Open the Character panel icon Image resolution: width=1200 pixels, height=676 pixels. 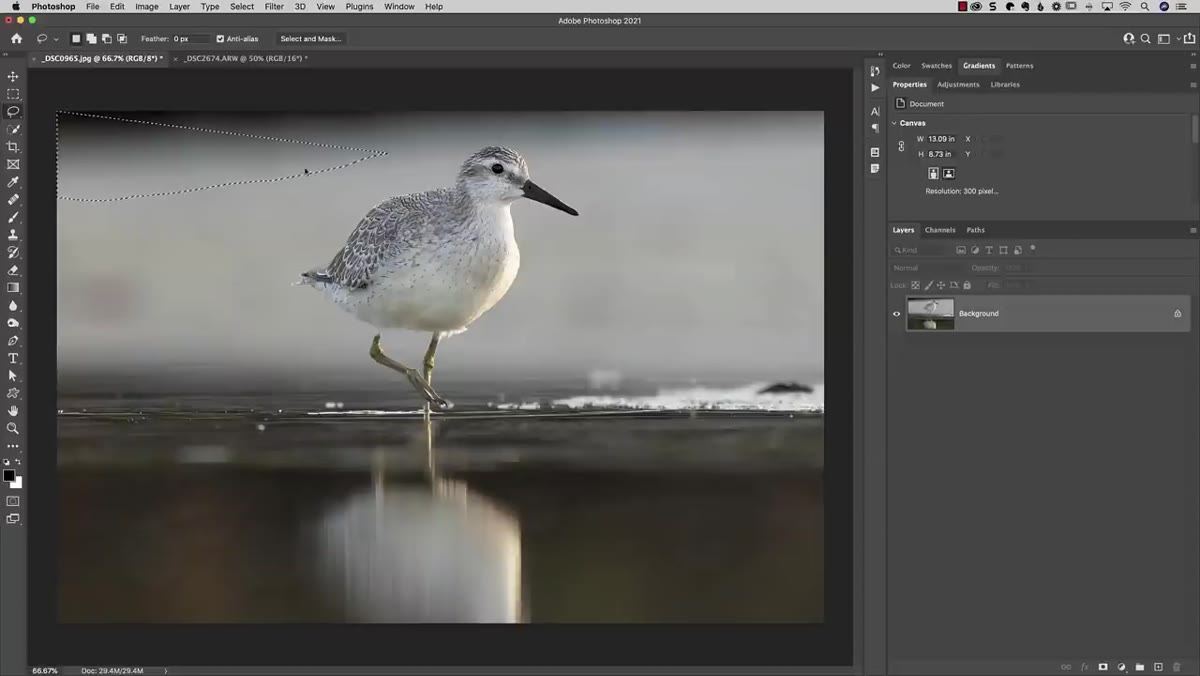point(875,111)
